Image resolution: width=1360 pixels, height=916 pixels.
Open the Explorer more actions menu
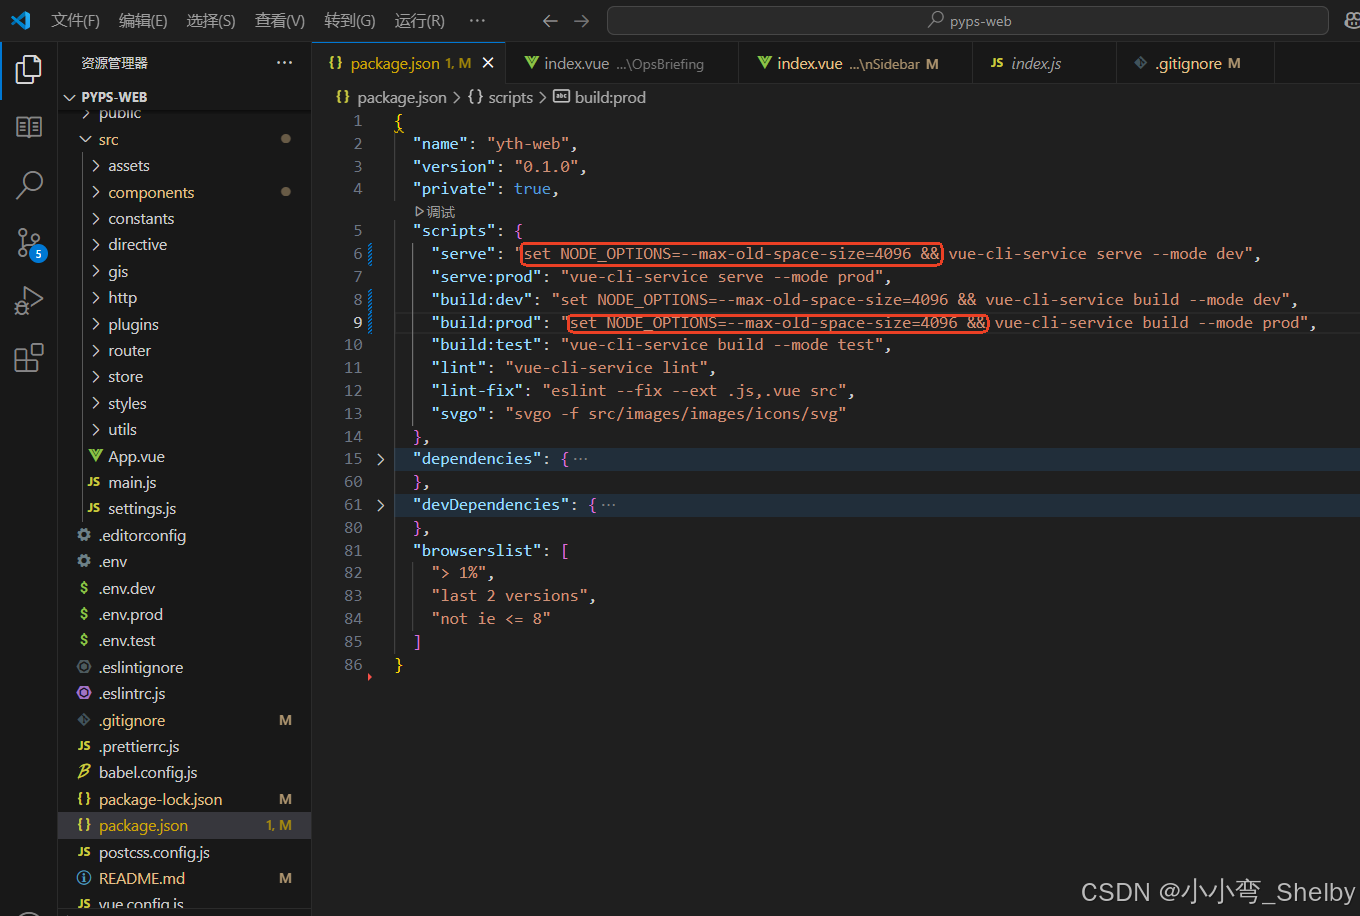[284, 62]
